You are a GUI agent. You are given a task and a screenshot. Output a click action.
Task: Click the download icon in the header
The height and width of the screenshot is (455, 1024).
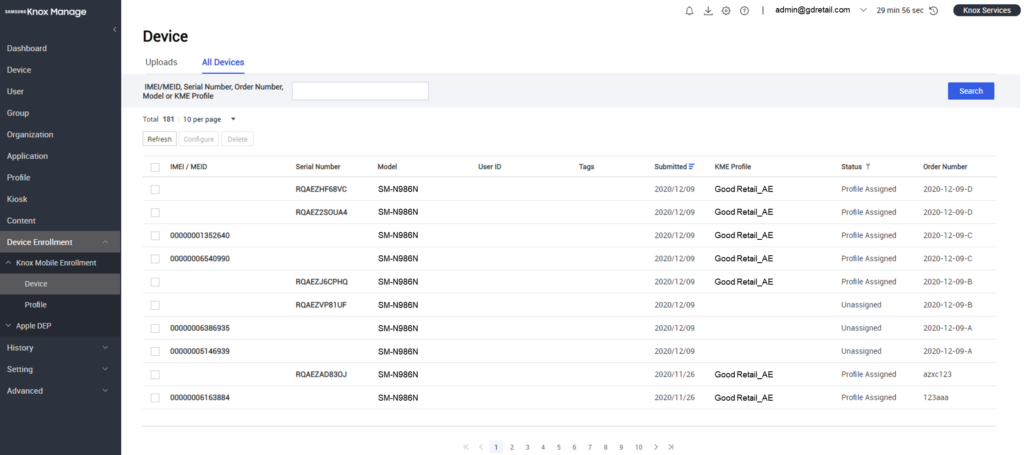[x=708, y=11]
